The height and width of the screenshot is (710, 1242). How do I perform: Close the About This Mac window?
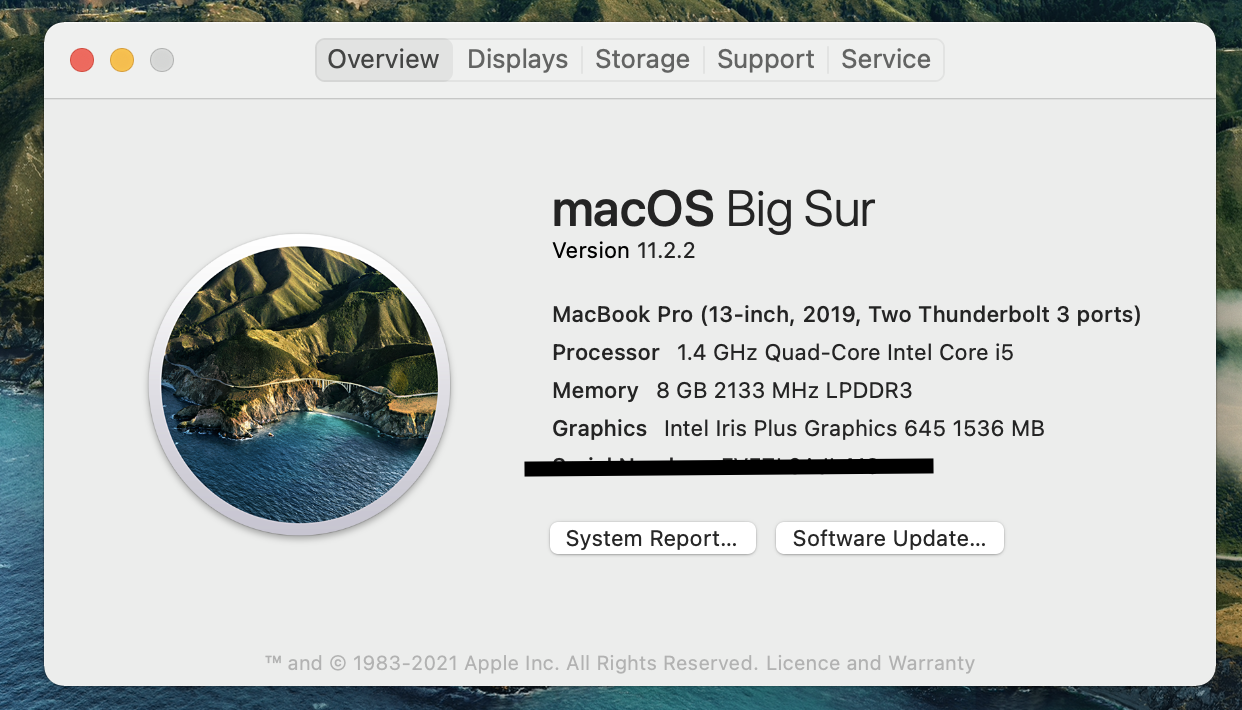tap(82, 60)
